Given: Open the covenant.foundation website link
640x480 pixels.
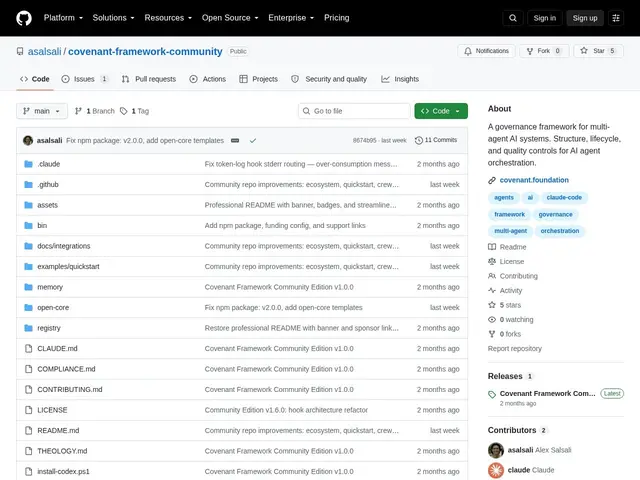Looking at the screenshot, I should coord(534,180).
